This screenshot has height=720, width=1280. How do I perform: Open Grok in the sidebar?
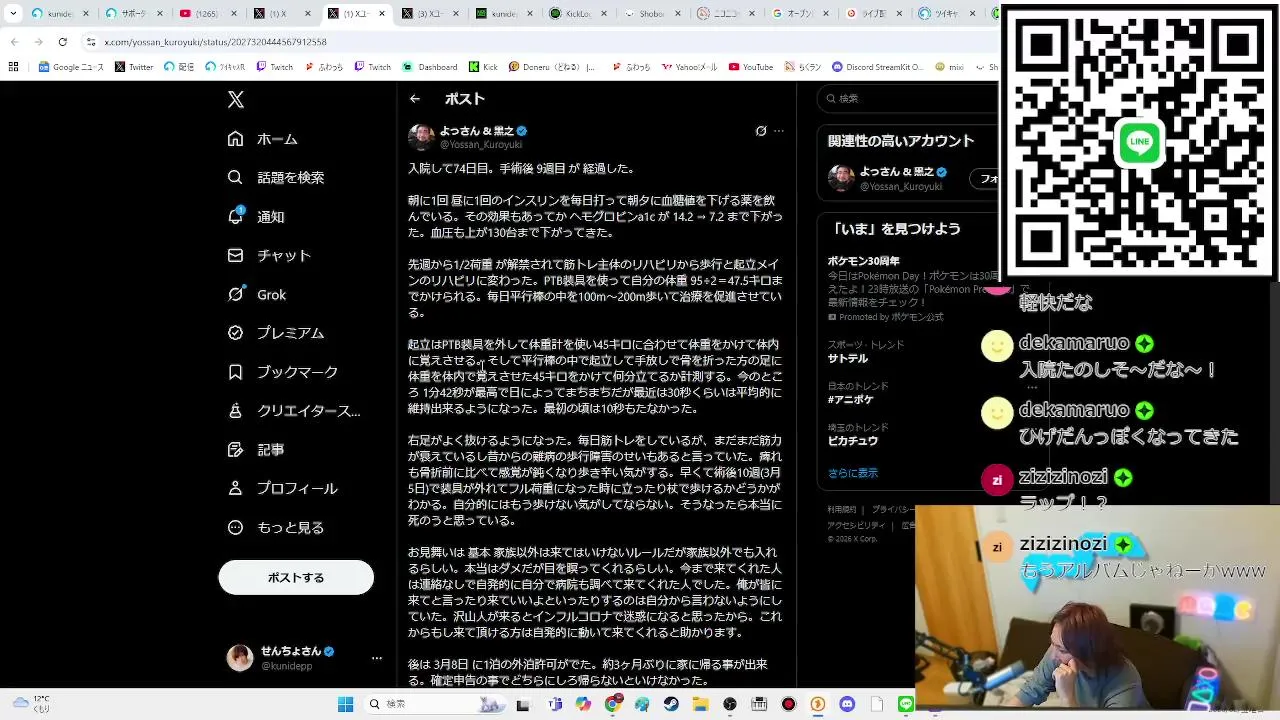[257, 294]
